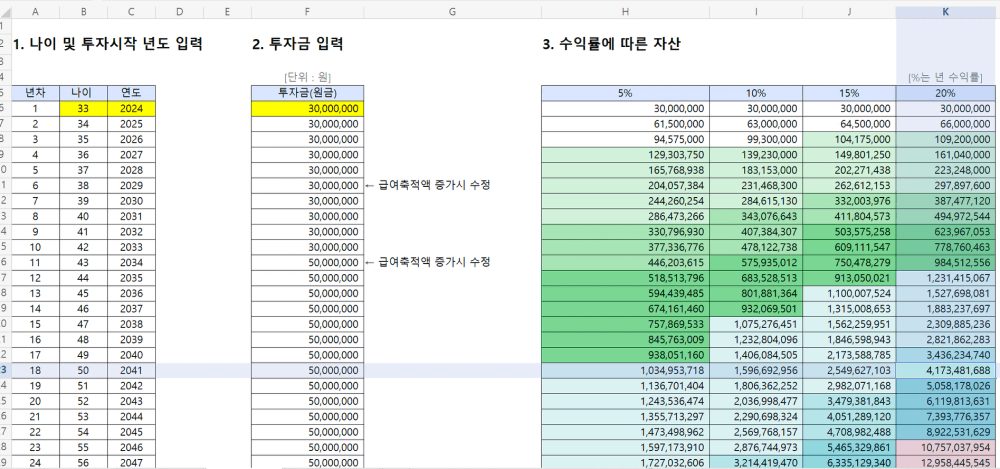
Task: Click year cell 2041
Action: [131, 370]
